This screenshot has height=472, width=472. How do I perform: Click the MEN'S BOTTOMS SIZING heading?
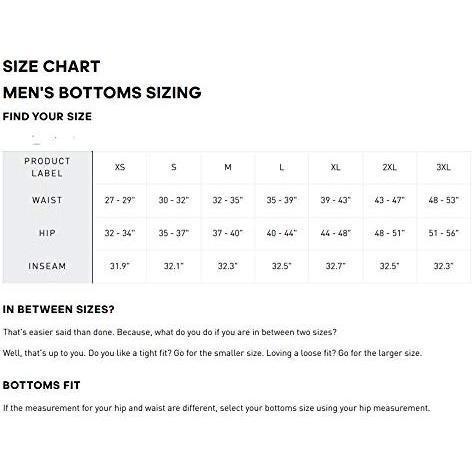coord(102,92)
